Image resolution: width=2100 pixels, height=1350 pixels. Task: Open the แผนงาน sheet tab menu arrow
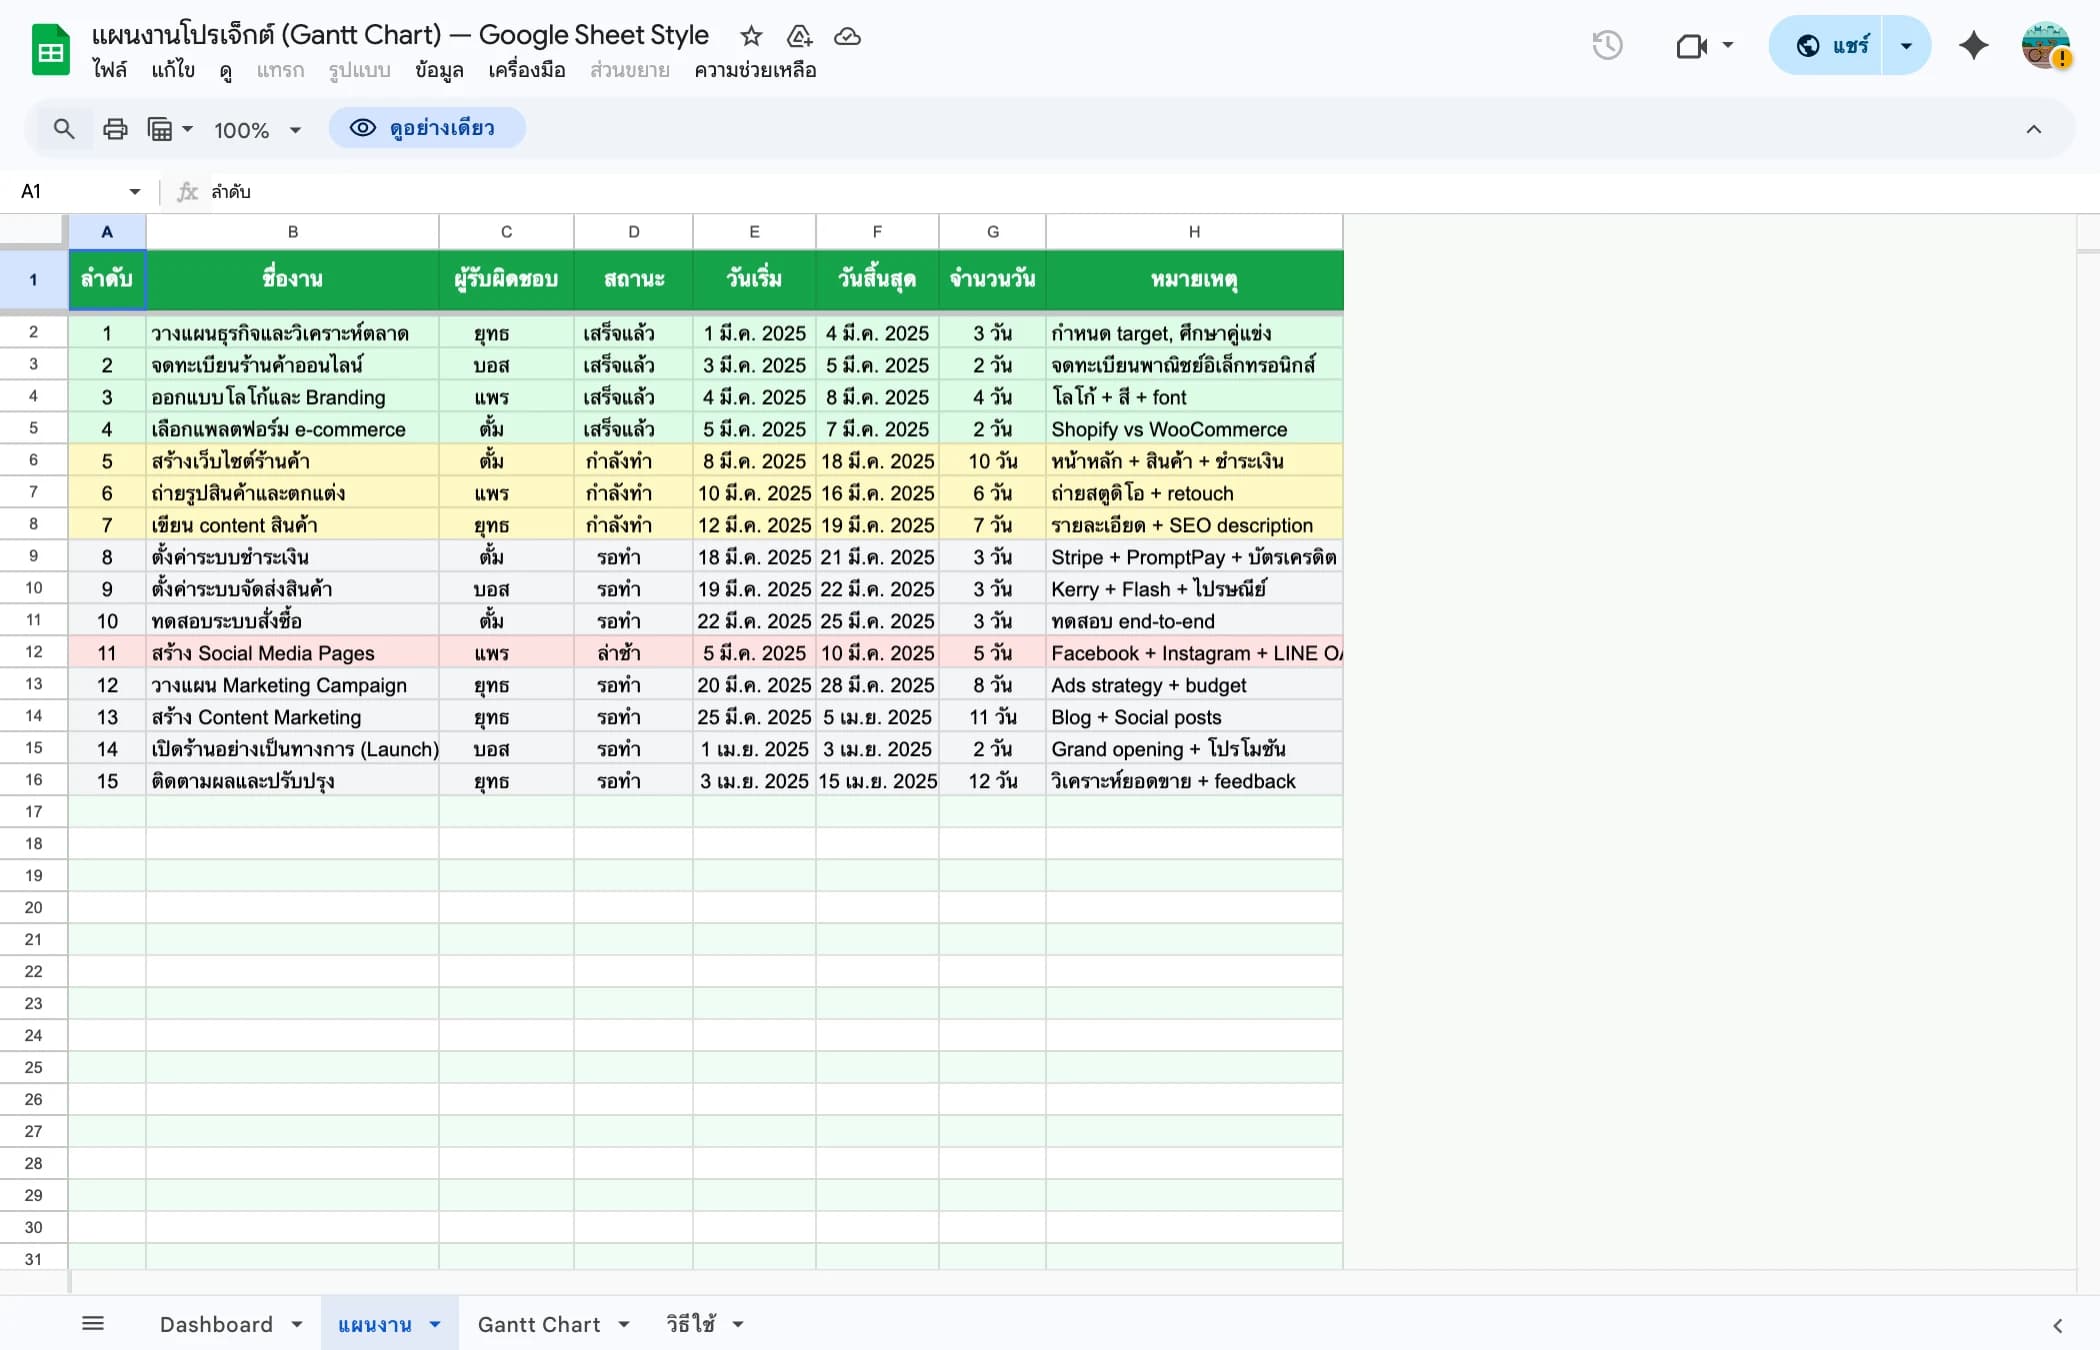pyautogui.click(x=434, y=1323)
